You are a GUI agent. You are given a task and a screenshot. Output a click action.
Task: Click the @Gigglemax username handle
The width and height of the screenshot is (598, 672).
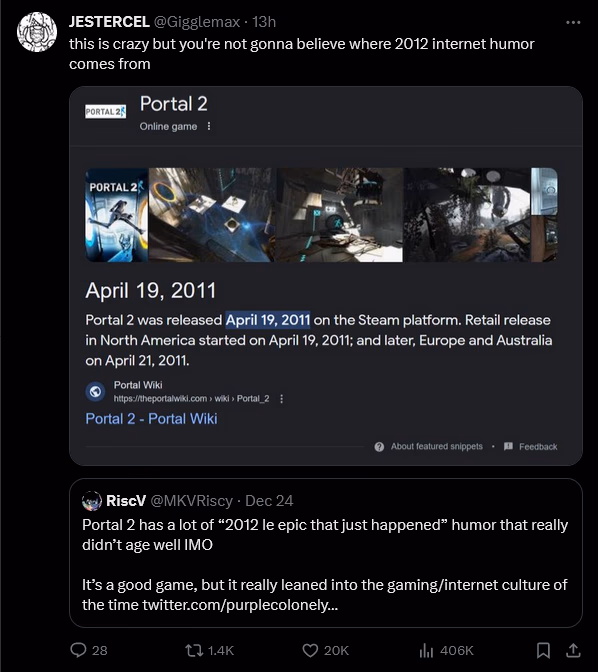click(x=197, y=22)
